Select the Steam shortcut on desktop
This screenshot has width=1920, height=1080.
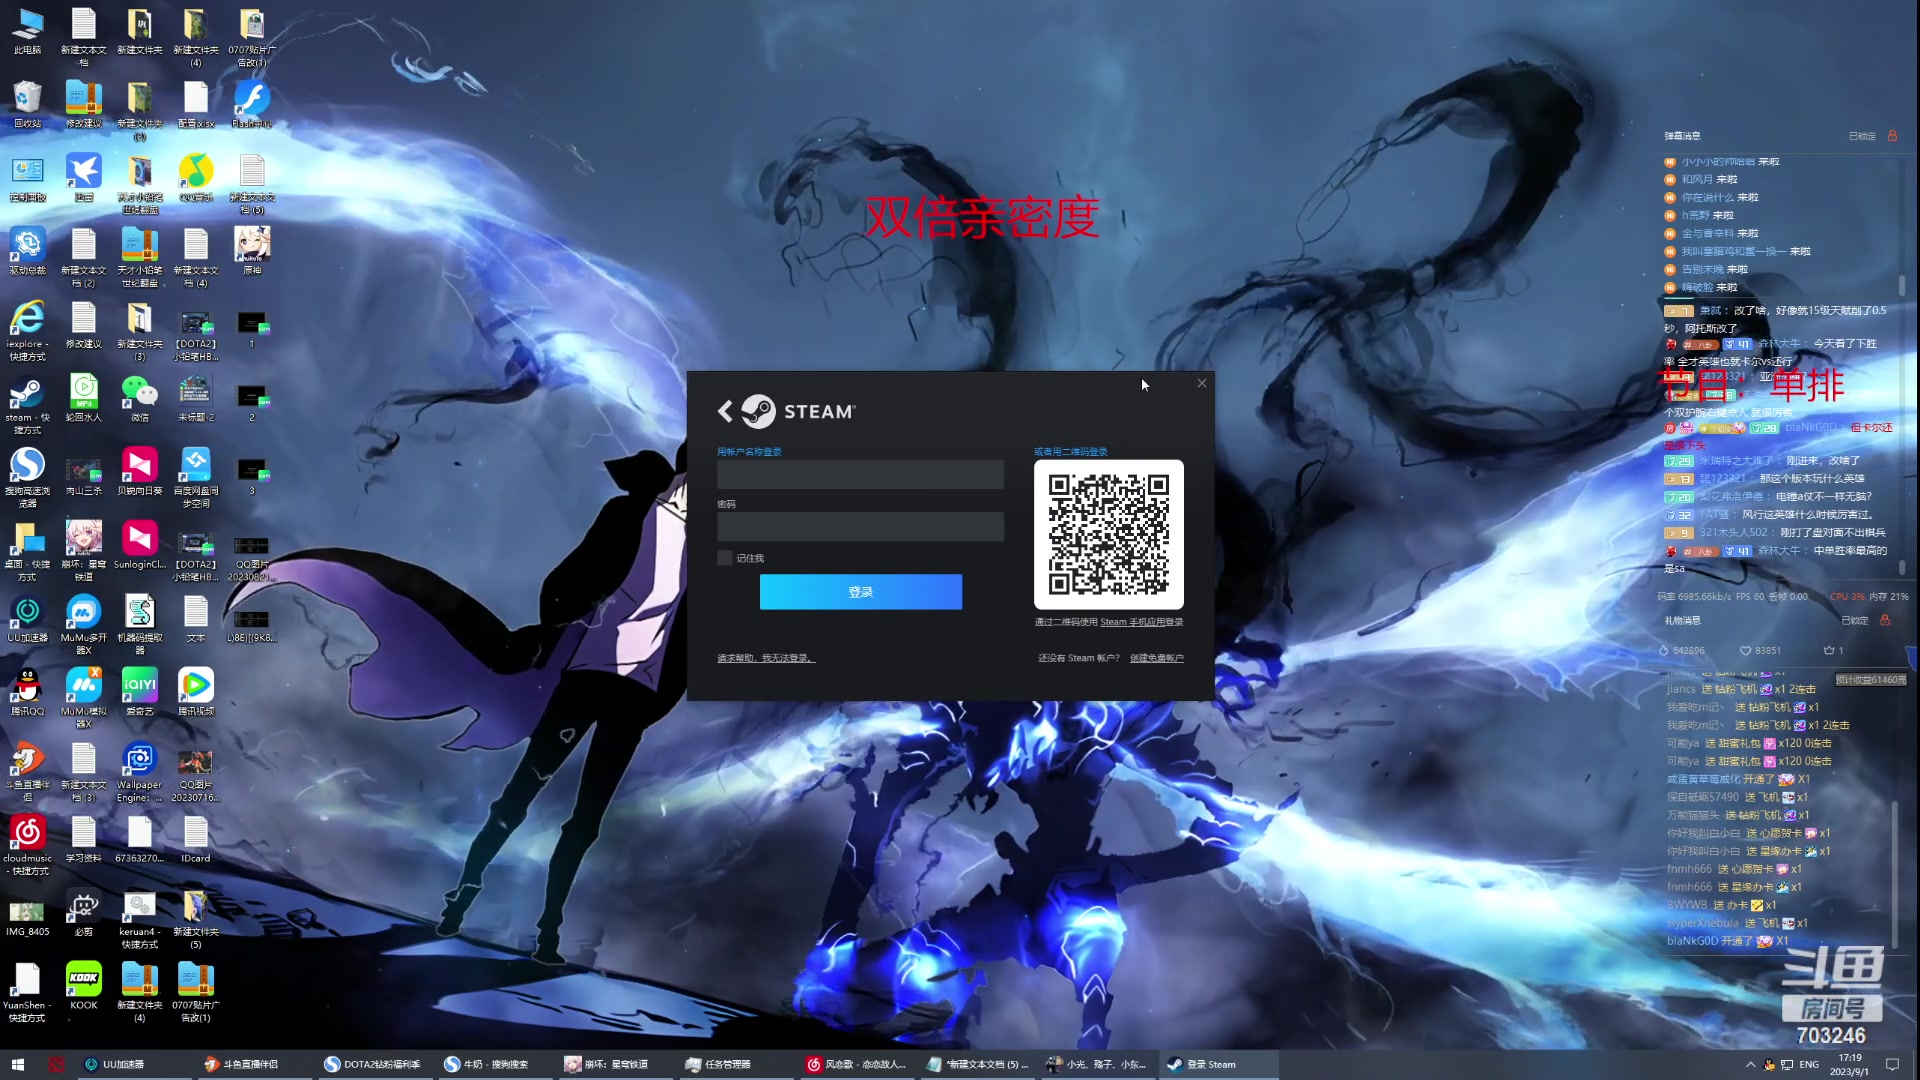[x=28, y=405]
